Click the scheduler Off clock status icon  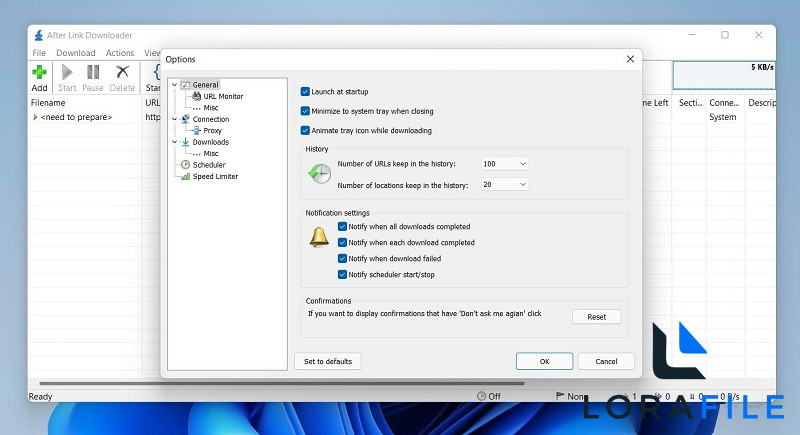coord(481,396)
